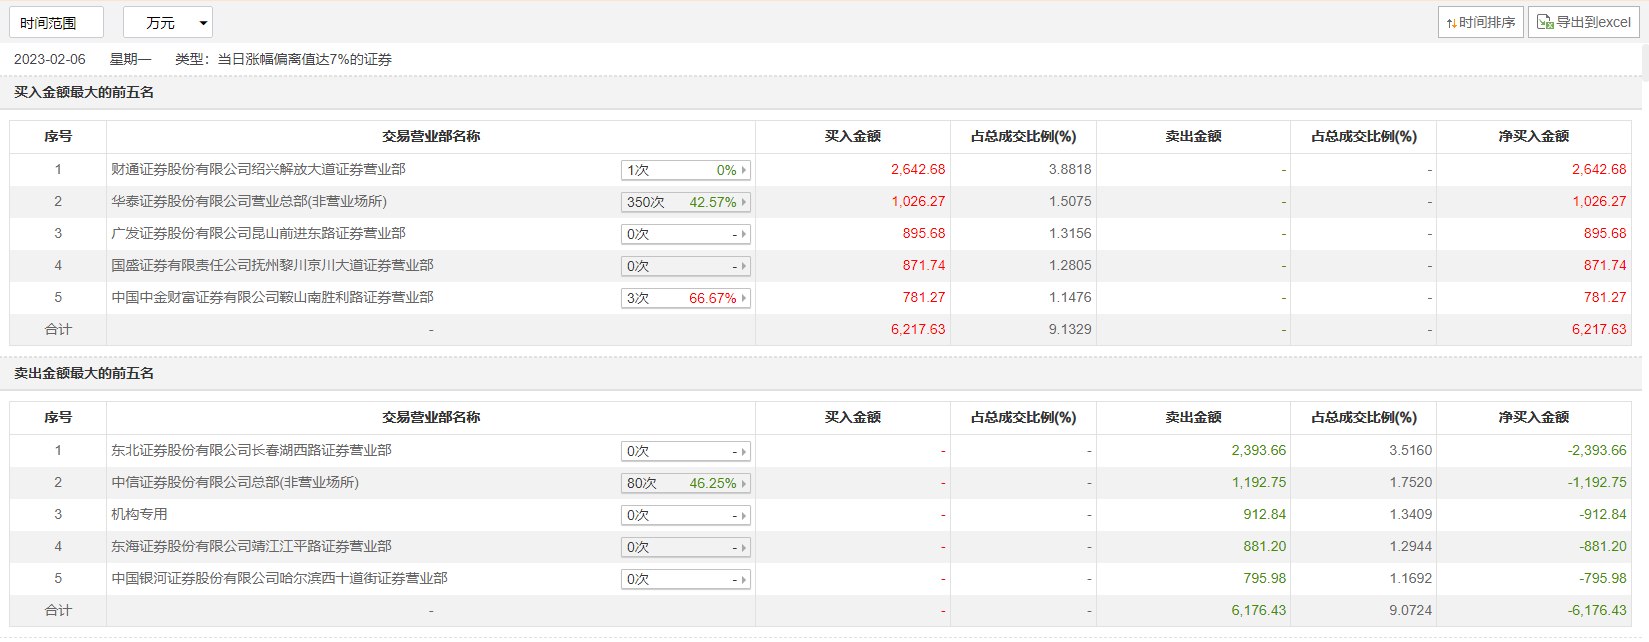The height and width of the screenshot is (642, 1649).
Task: Click the arrow icon in 中国银河证券 row's 0次 box
Action: click(x=744, y=580)
